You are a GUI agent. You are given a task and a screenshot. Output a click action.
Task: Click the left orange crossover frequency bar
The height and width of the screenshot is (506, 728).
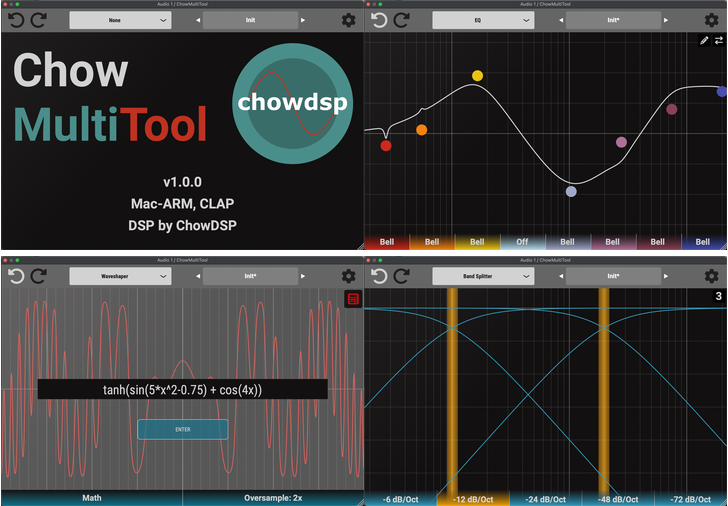click(x=452, y=390)
